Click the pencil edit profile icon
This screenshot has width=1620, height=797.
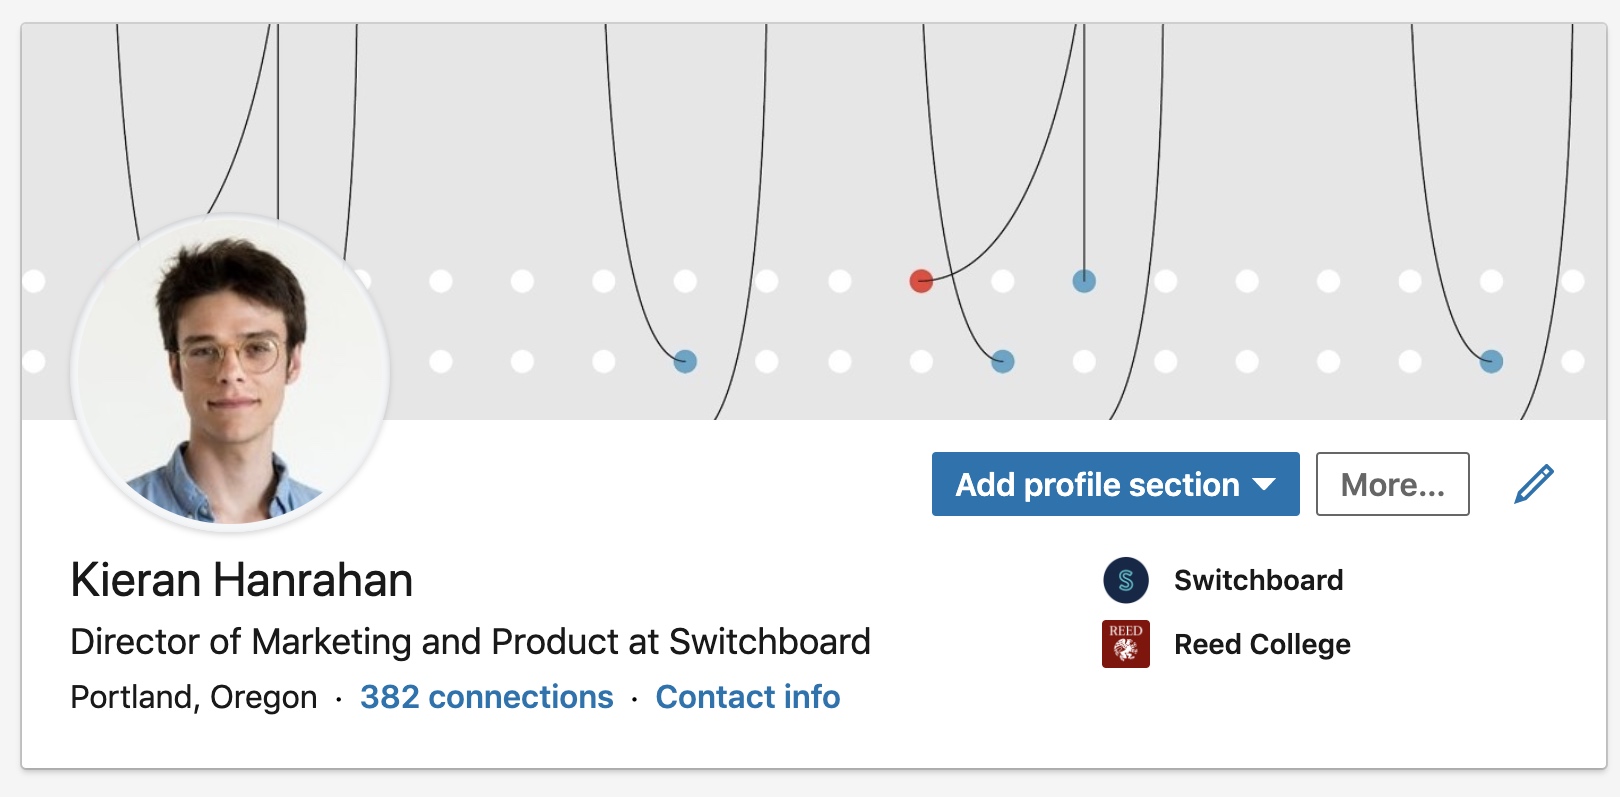pyautogui.click(x=1534, y=484)
